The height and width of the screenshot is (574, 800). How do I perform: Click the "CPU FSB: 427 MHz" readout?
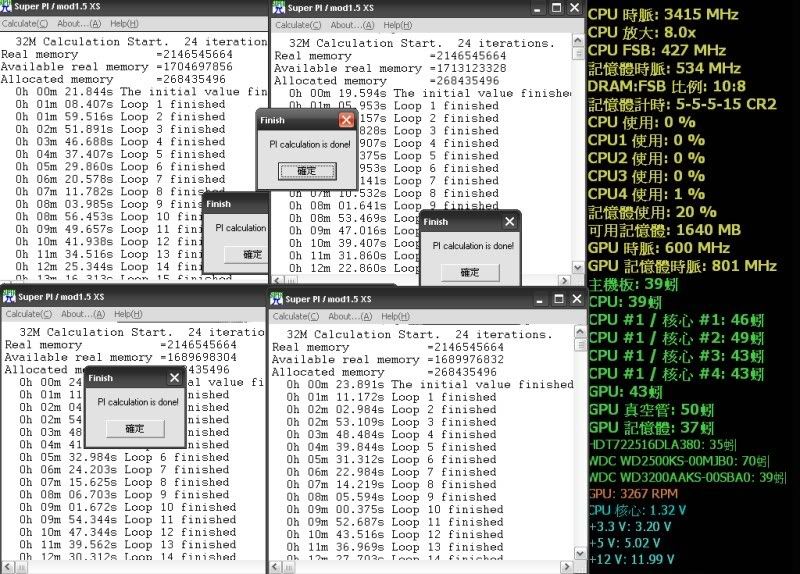click(657, 50)
